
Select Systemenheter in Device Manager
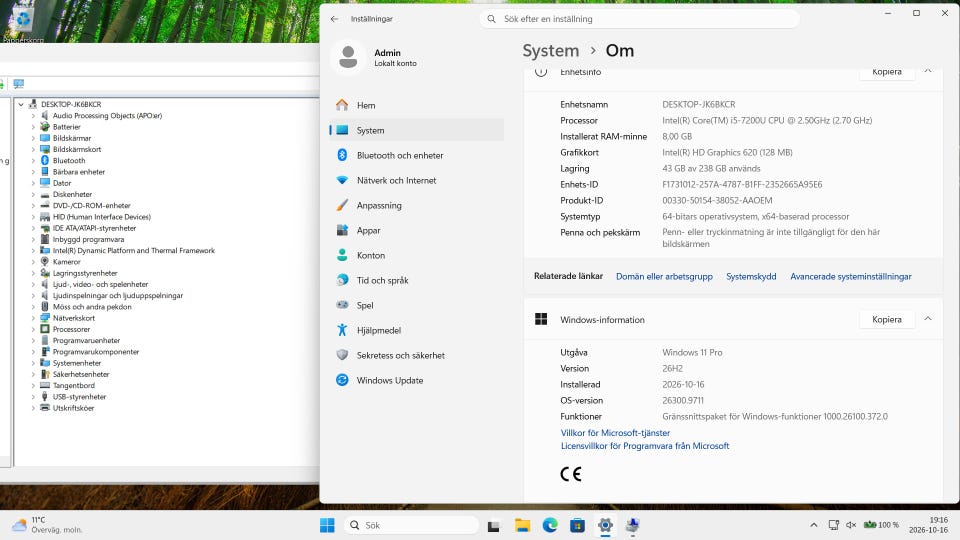(x=77, y=363)
